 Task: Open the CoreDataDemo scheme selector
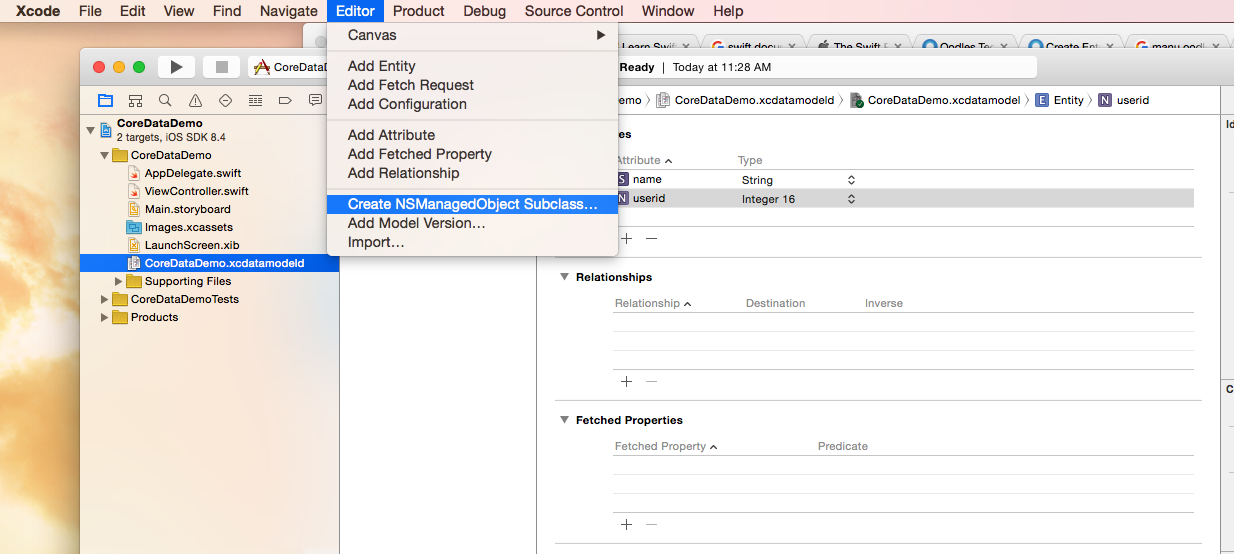(x=288, y=67)
